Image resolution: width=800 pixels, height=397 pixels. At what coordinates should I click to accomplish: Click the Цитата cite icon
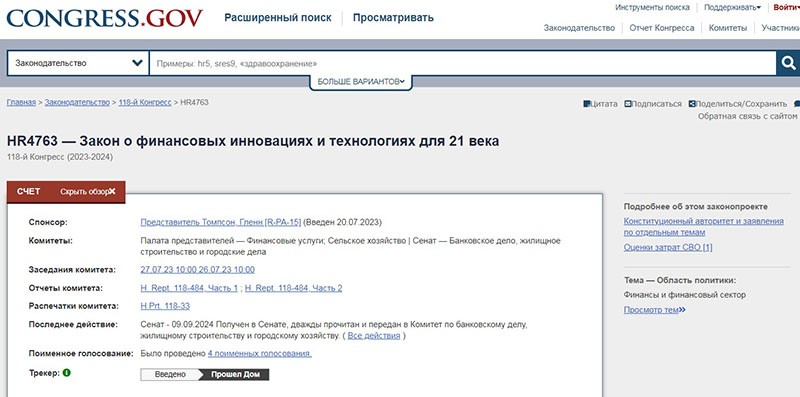586,104
